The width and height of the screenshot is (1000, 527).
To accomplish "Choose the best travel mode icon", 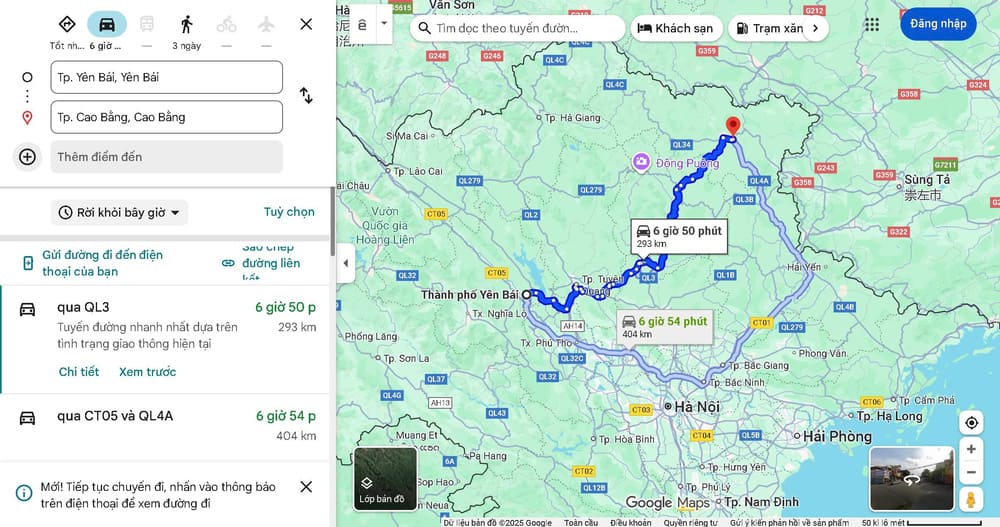I will pyautogui.click(x=66, y=24).
